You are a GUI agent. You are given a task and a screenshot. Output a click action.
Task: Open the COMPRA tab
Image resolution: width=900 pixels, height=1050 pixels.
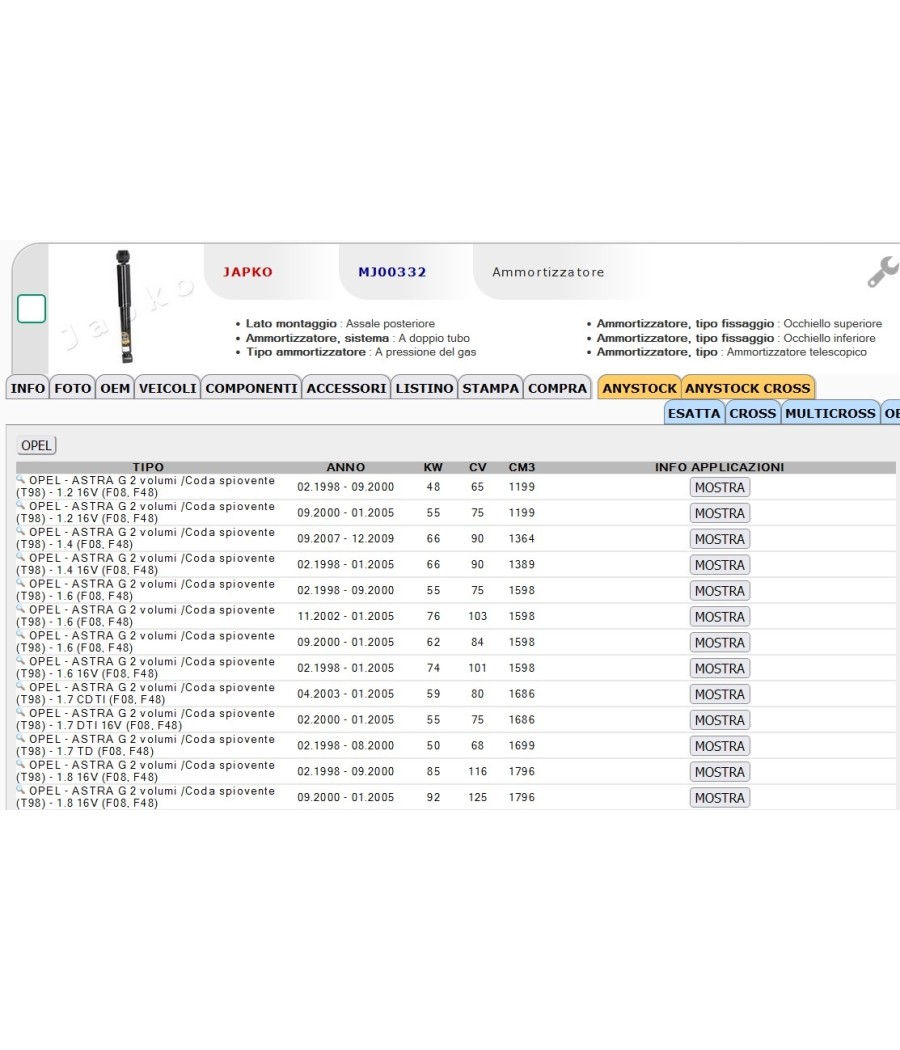(x=557, y=388)
